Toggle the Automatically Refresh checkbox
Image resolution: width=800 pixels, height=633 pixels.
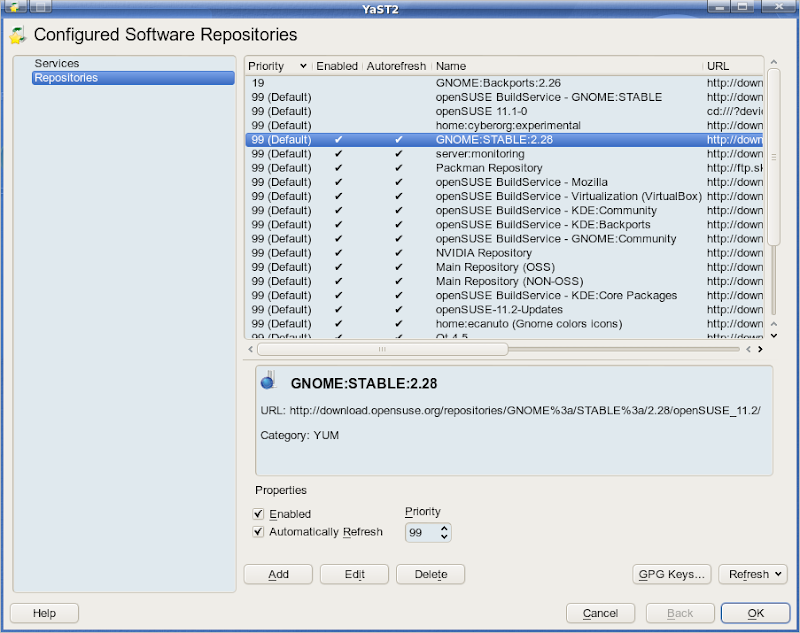(258, 532)
